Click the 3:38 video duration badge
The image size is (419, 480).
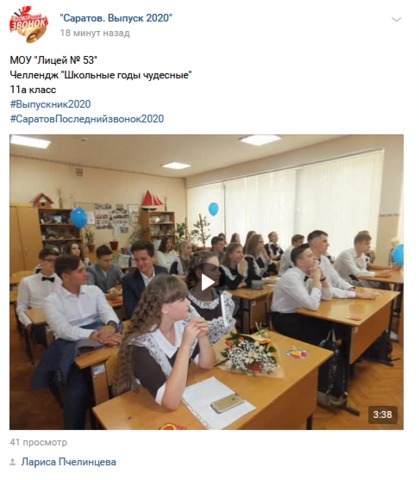pos(382,415)
